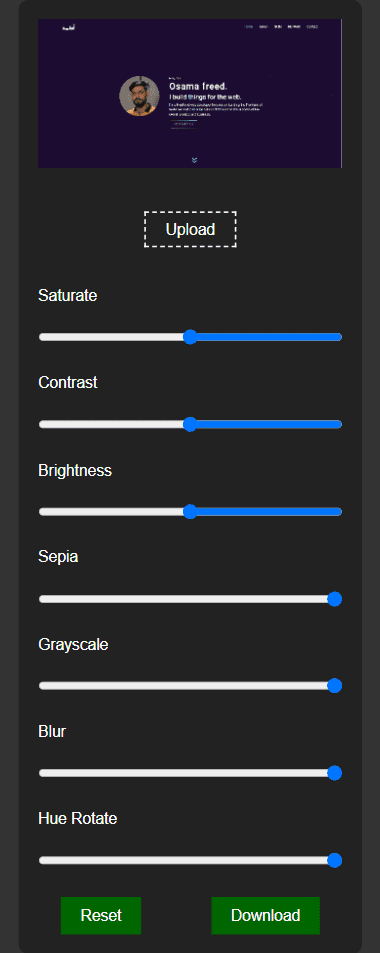This screenshot has width=380, height=953.
Task: Click the Brightness slider handle
Action: [190, 512]
